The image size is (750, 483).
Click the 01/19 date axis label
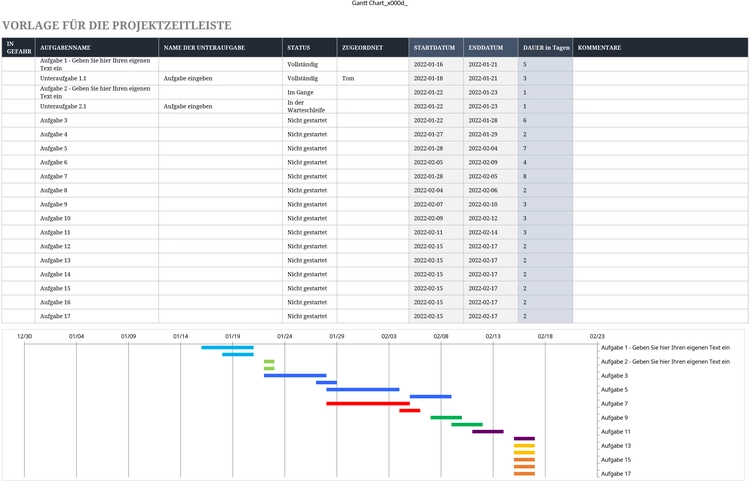232,336
